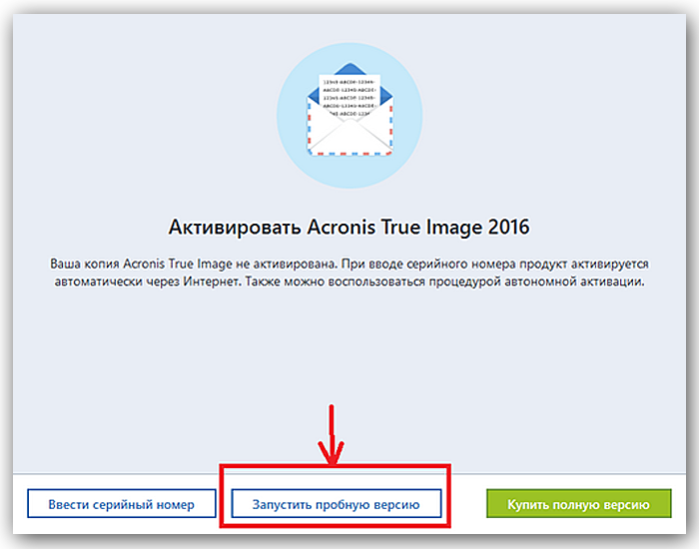
Task: Click the blue envelope flap tip
Action: pos(350,68)
